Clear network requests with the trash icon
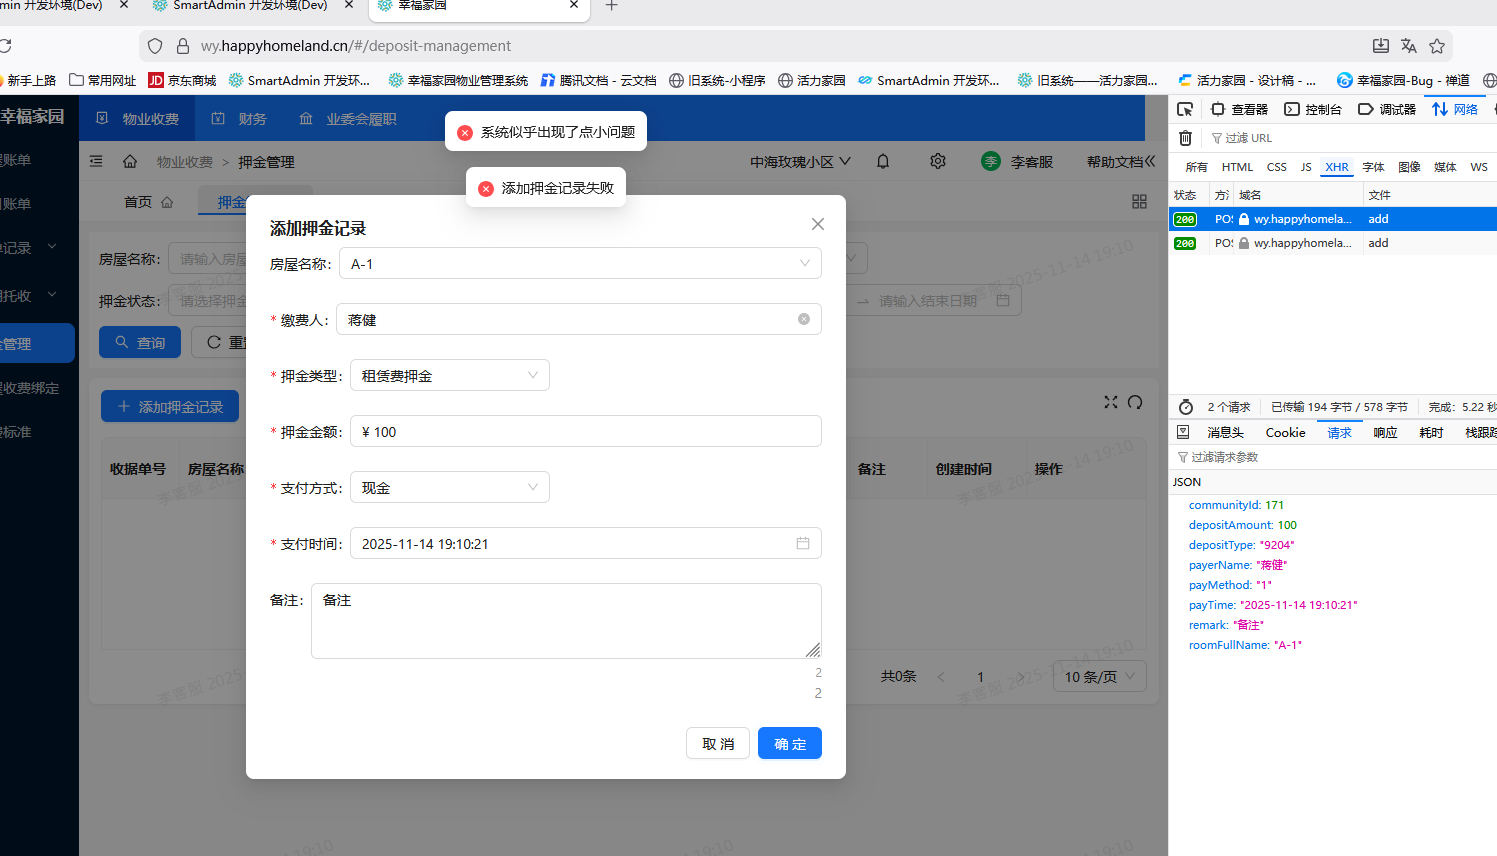The image size is (1497, 856). pyautogui.click(x=1185, y=137)
